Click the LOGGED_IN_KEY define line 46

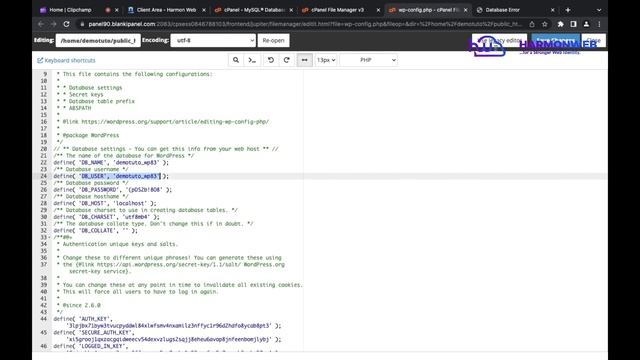point(91,346)
